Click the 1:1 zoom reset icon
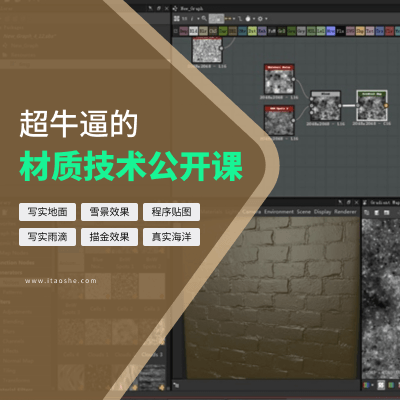 pyautogui.click(x=184, y=19)
